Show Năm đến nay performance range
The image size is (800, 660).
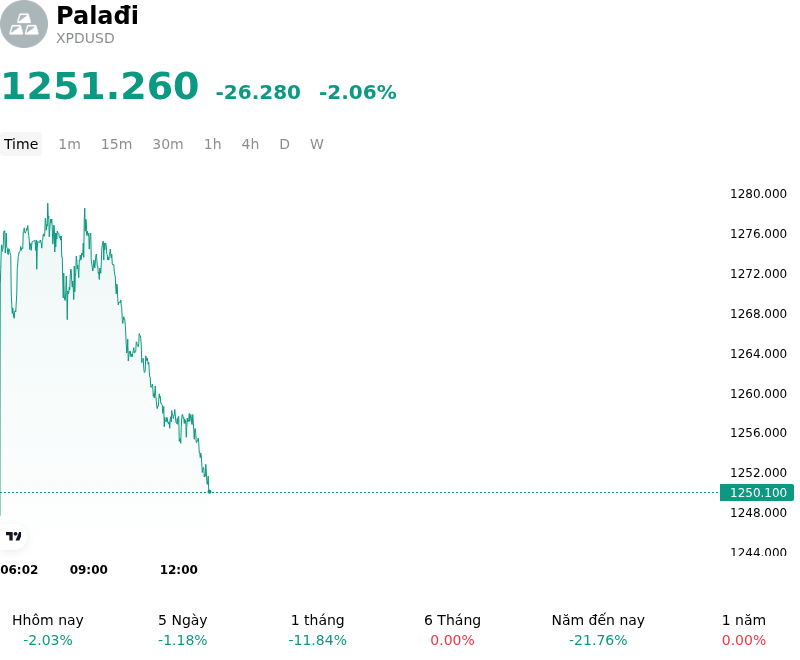(x=598, y=630)
